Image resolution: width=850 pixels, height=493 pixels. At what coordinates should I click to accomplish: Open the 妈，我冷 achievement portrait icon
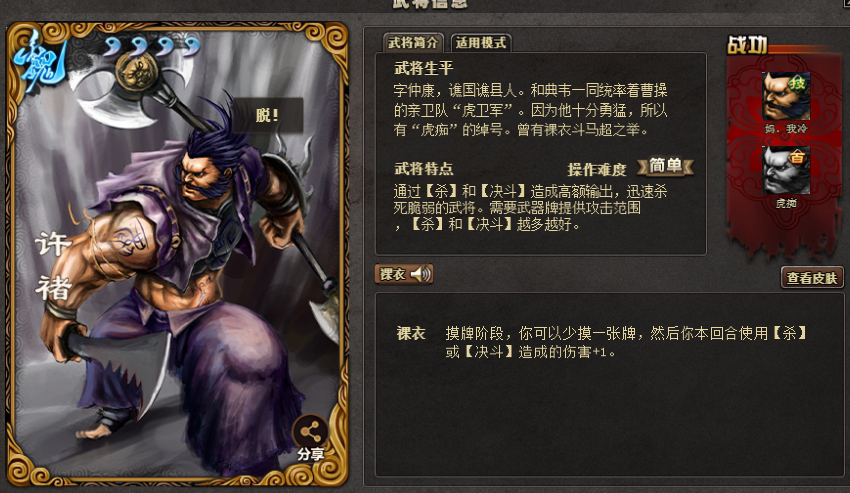(x=786, y=97)
